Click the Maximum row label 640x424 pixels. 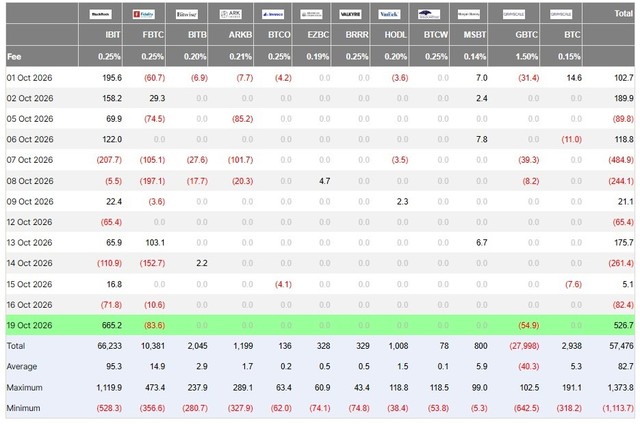coord(24,387)
